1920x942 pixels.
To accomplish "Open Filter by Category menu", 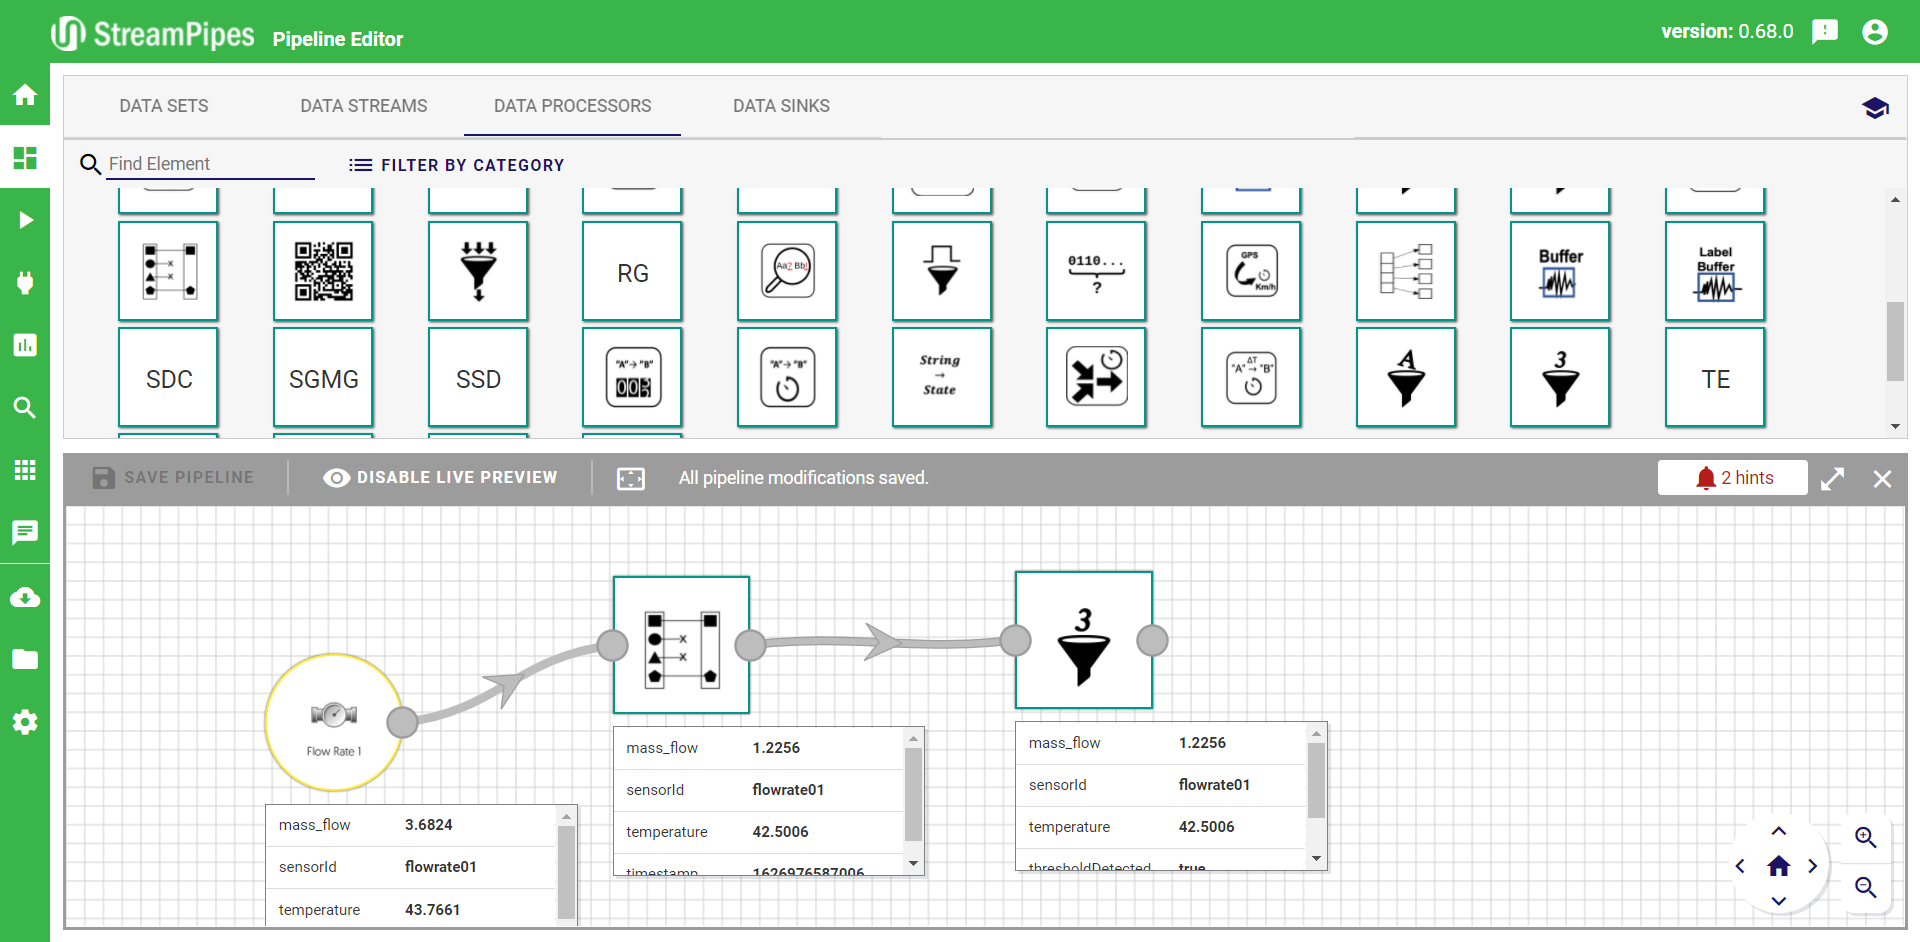I will [x=456, y=165].
